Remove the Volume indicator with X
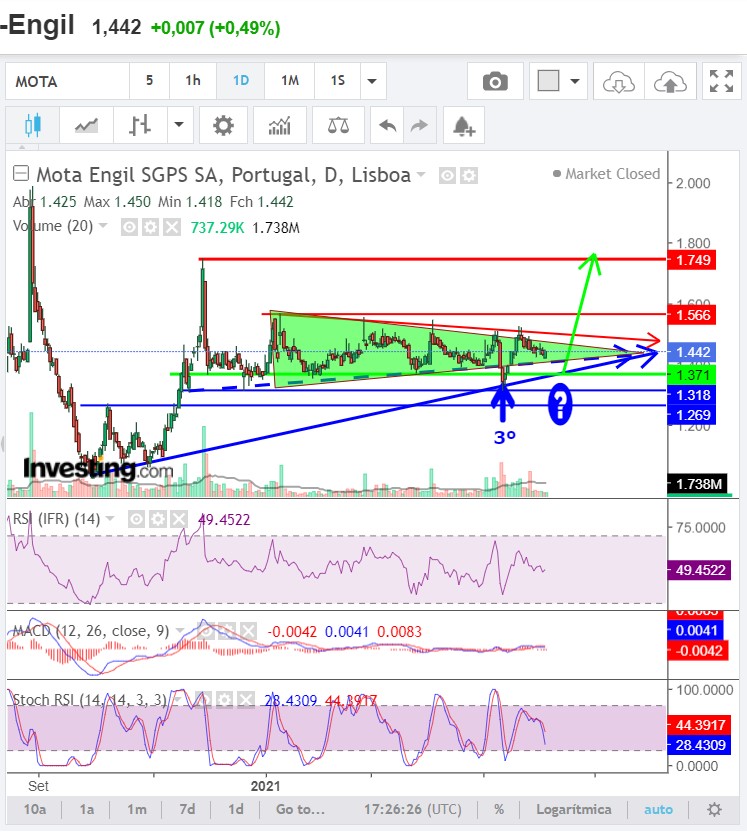This screenshot has height=832, width=747. 172,228
